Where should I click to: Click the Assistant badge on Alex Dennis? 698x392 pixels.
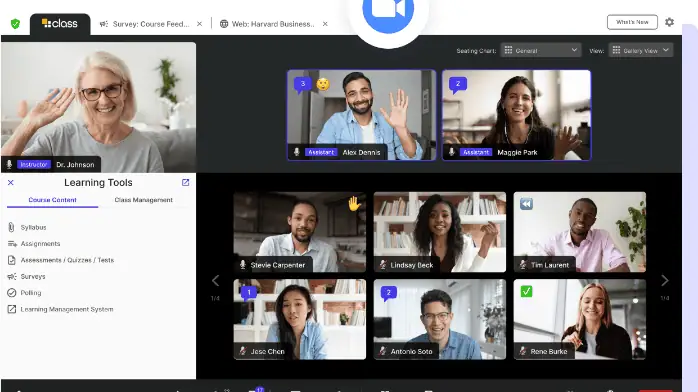tap(321, 152)
